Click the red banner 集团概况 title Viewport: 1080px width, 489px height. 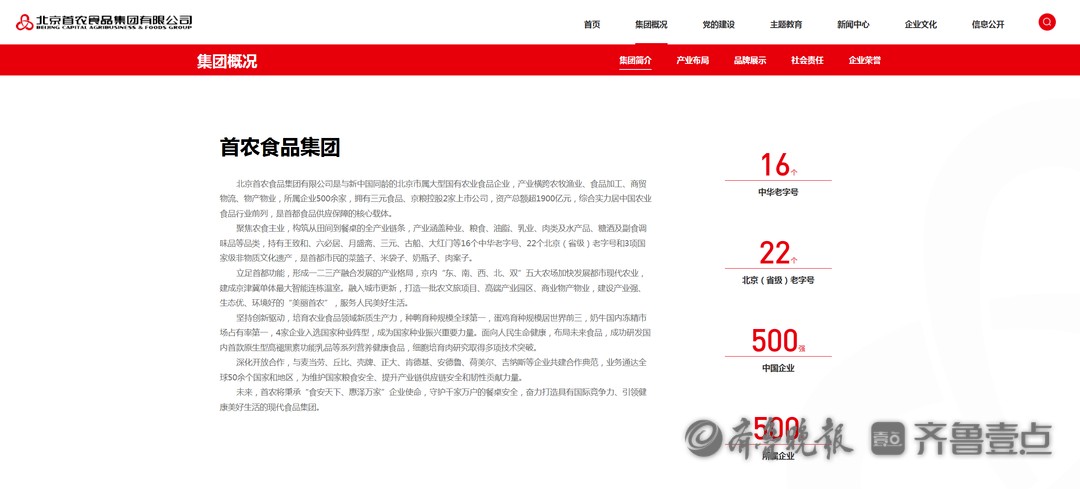point(227,61)
